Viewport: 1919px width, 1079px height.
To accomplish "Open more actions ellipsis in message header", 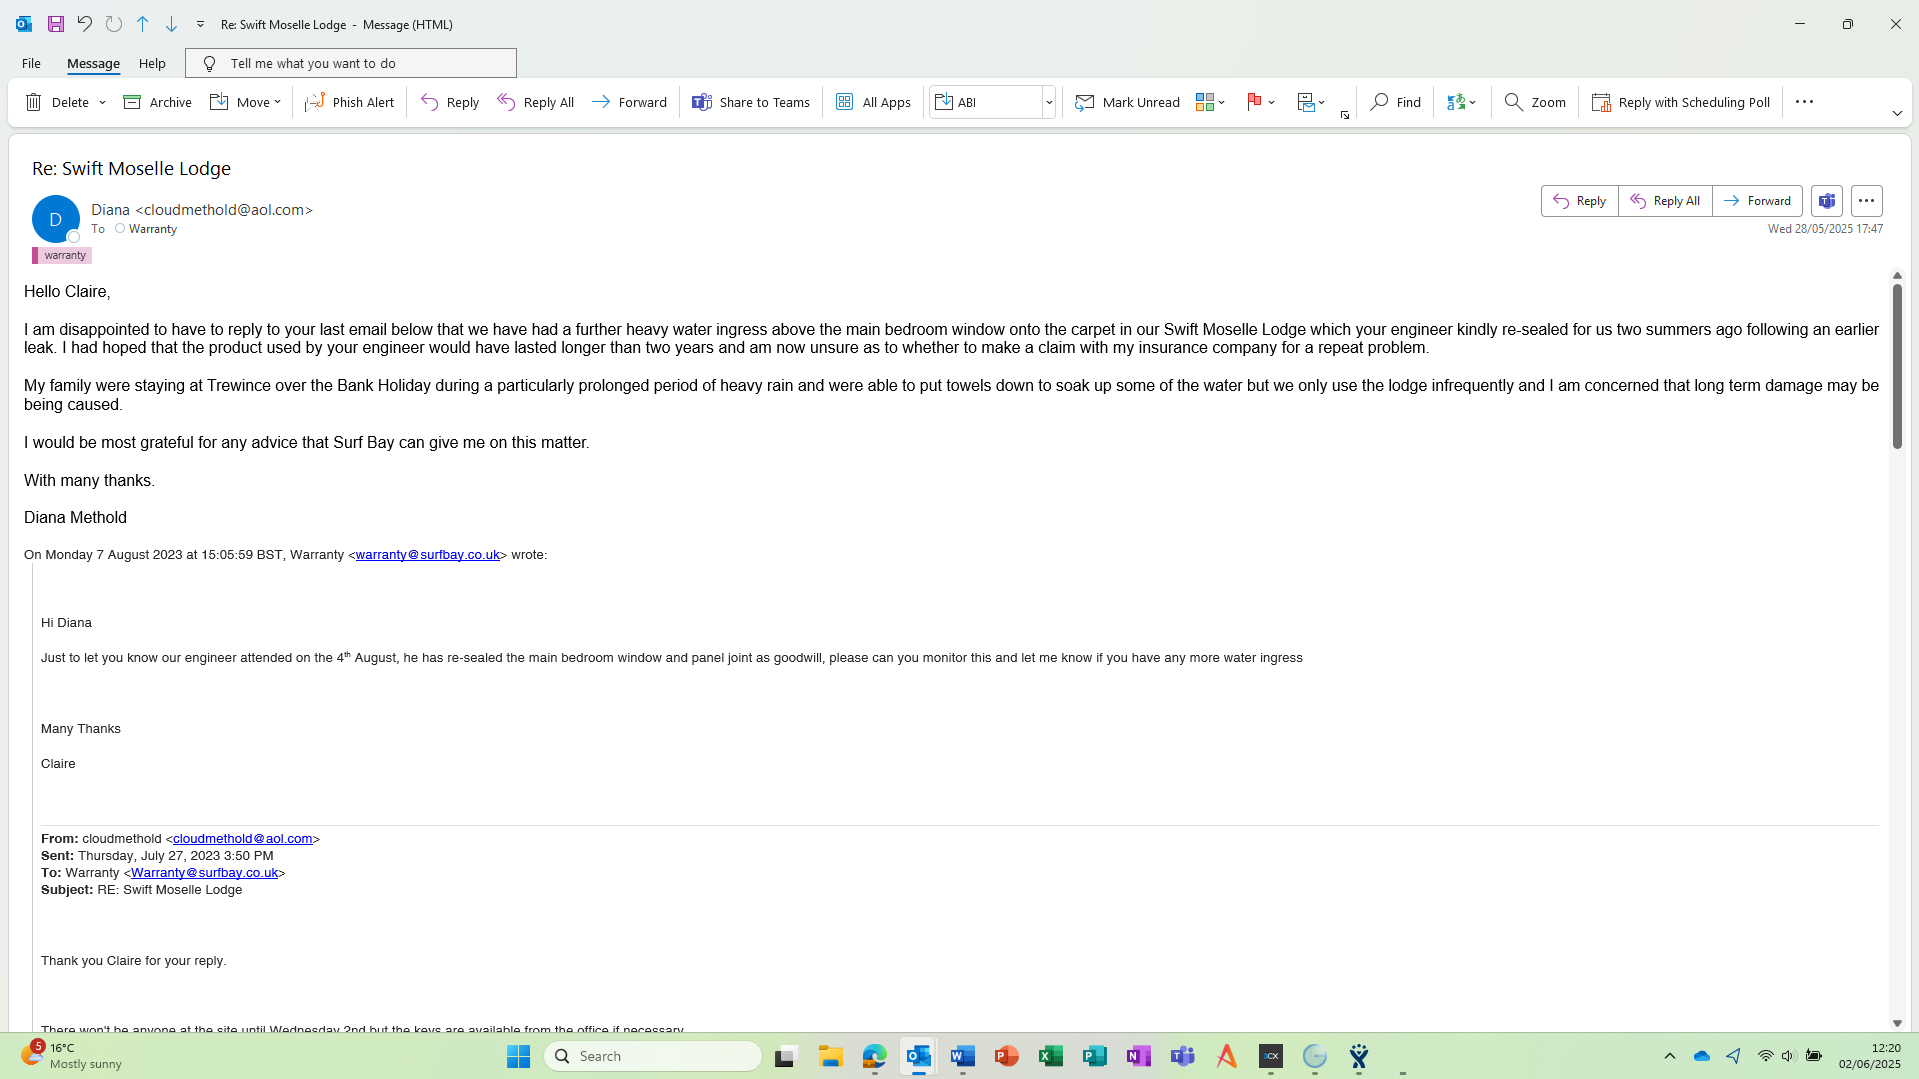I will (1867, 201).
